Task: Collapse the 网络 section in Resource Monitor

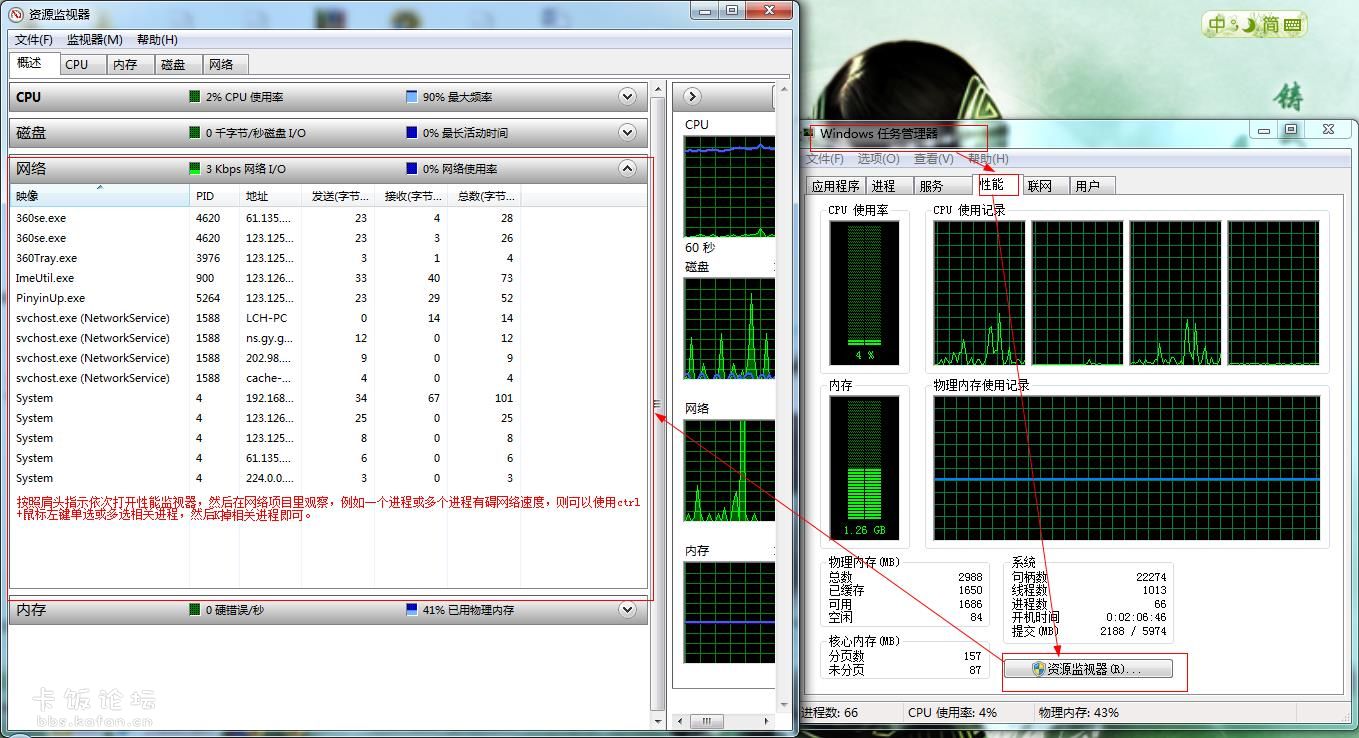Action: click(x=627, y=168)
